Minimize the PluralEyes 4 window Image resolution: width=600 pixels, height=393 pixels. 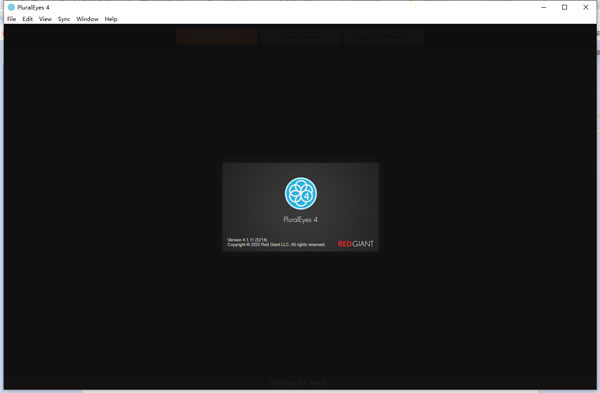coord(543,7)
